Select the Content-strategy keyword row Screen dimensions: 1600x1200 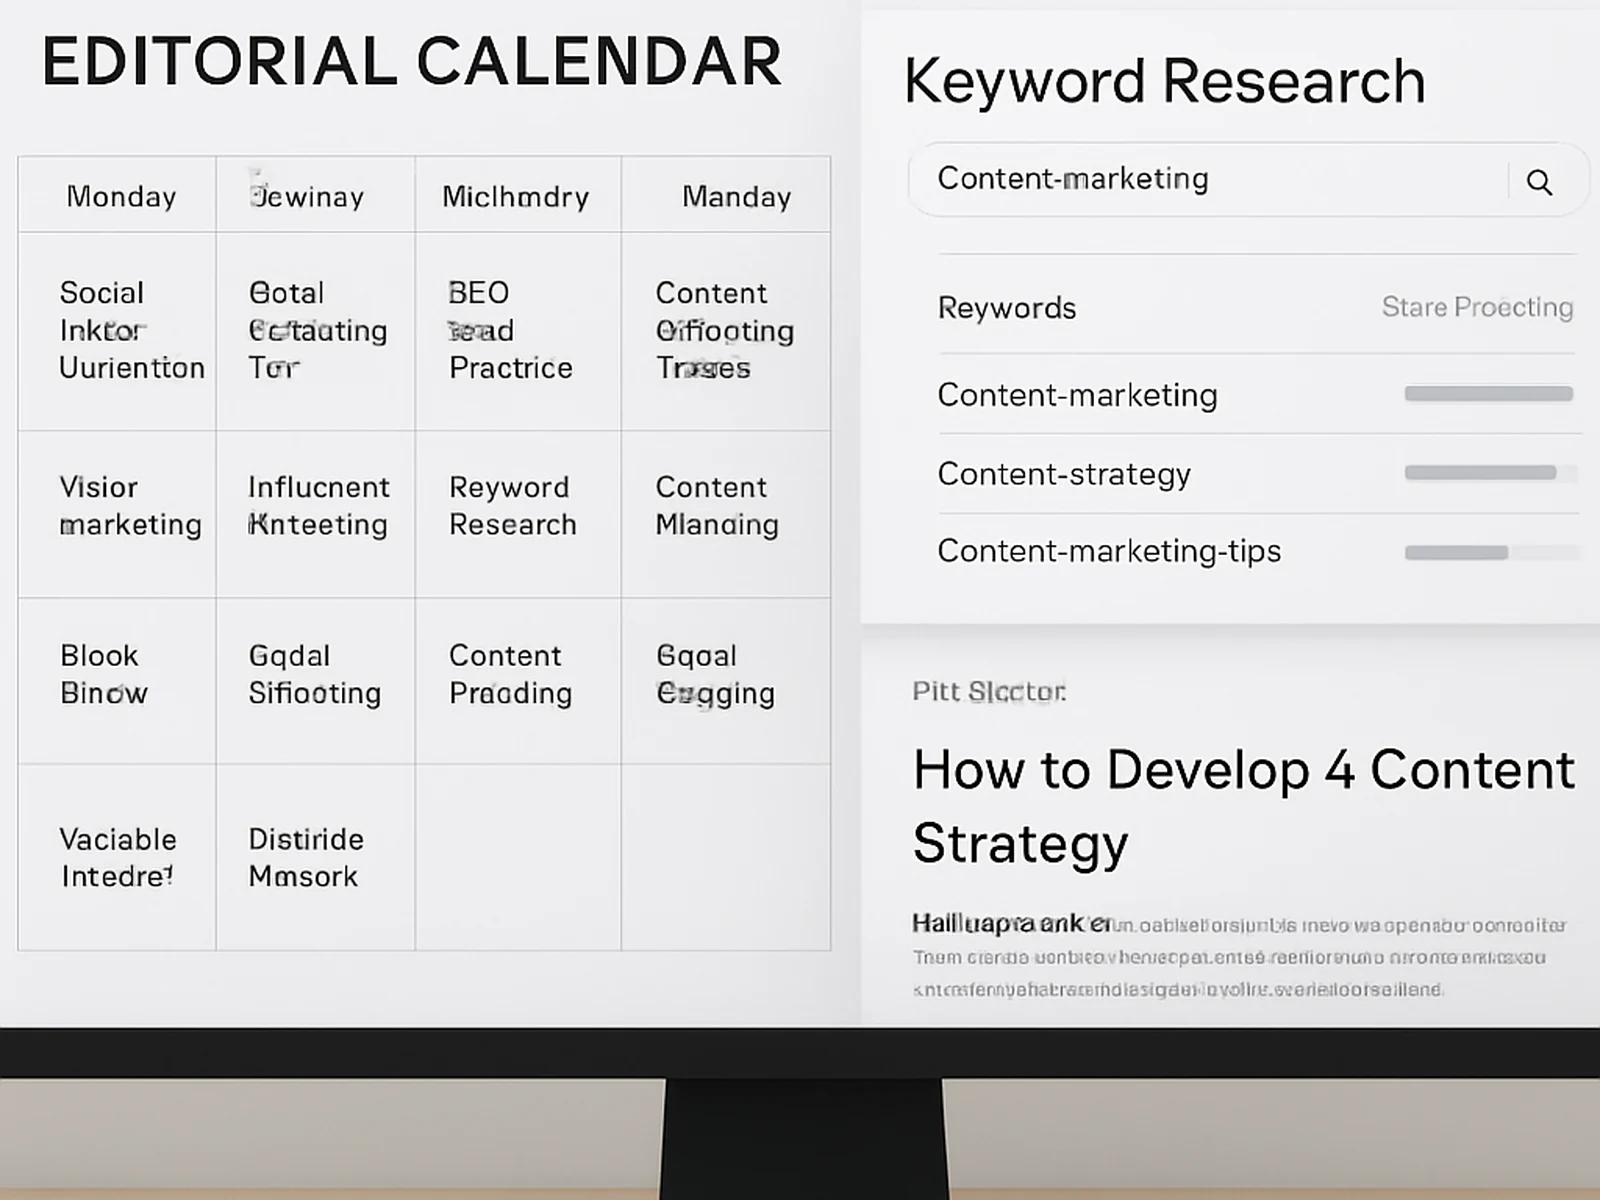1258,474
